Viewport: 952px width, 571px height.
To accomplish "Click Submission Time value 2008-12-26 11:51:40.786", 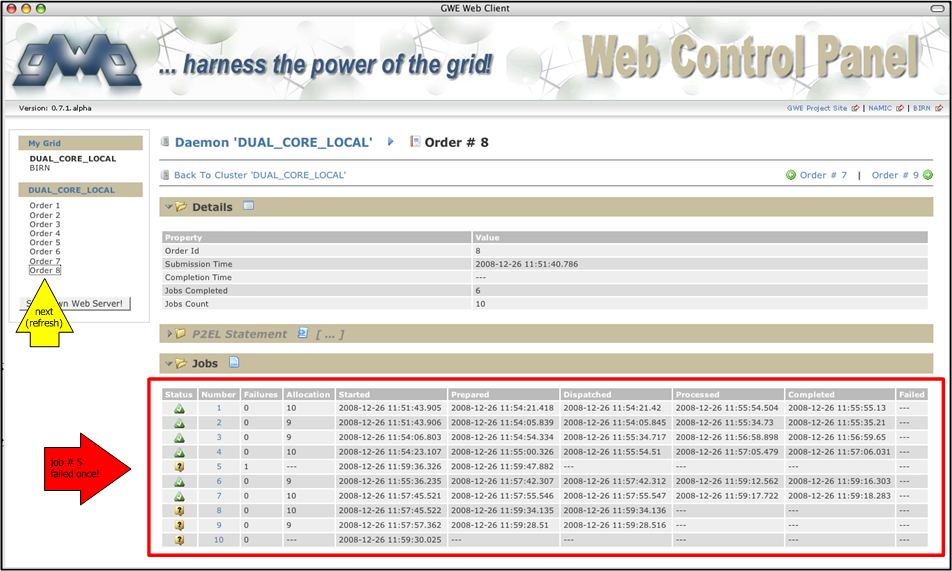I will click(526, 264).
